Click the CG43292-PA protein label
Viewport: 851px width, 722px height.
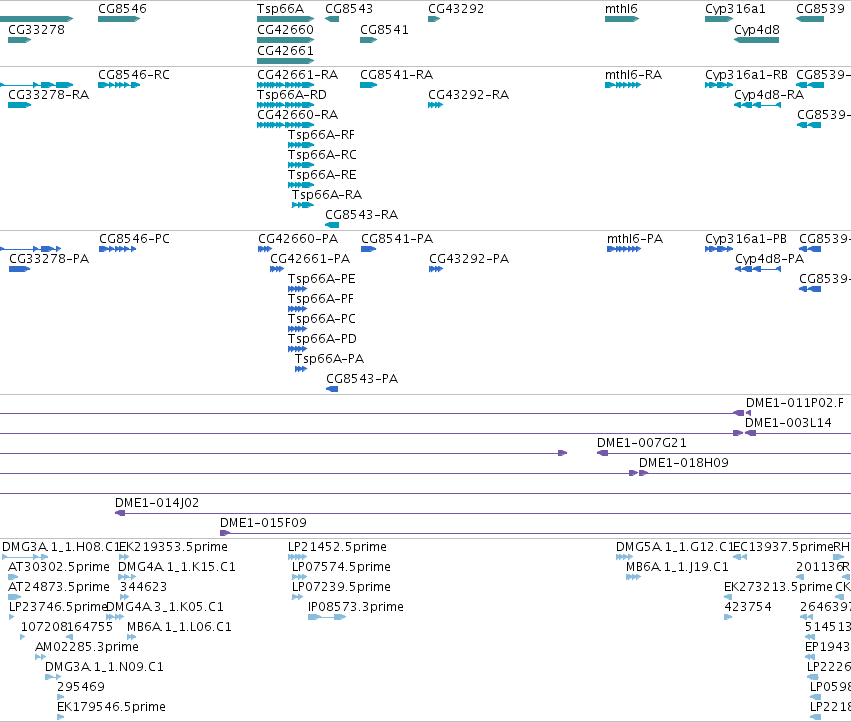coord(469,259)
